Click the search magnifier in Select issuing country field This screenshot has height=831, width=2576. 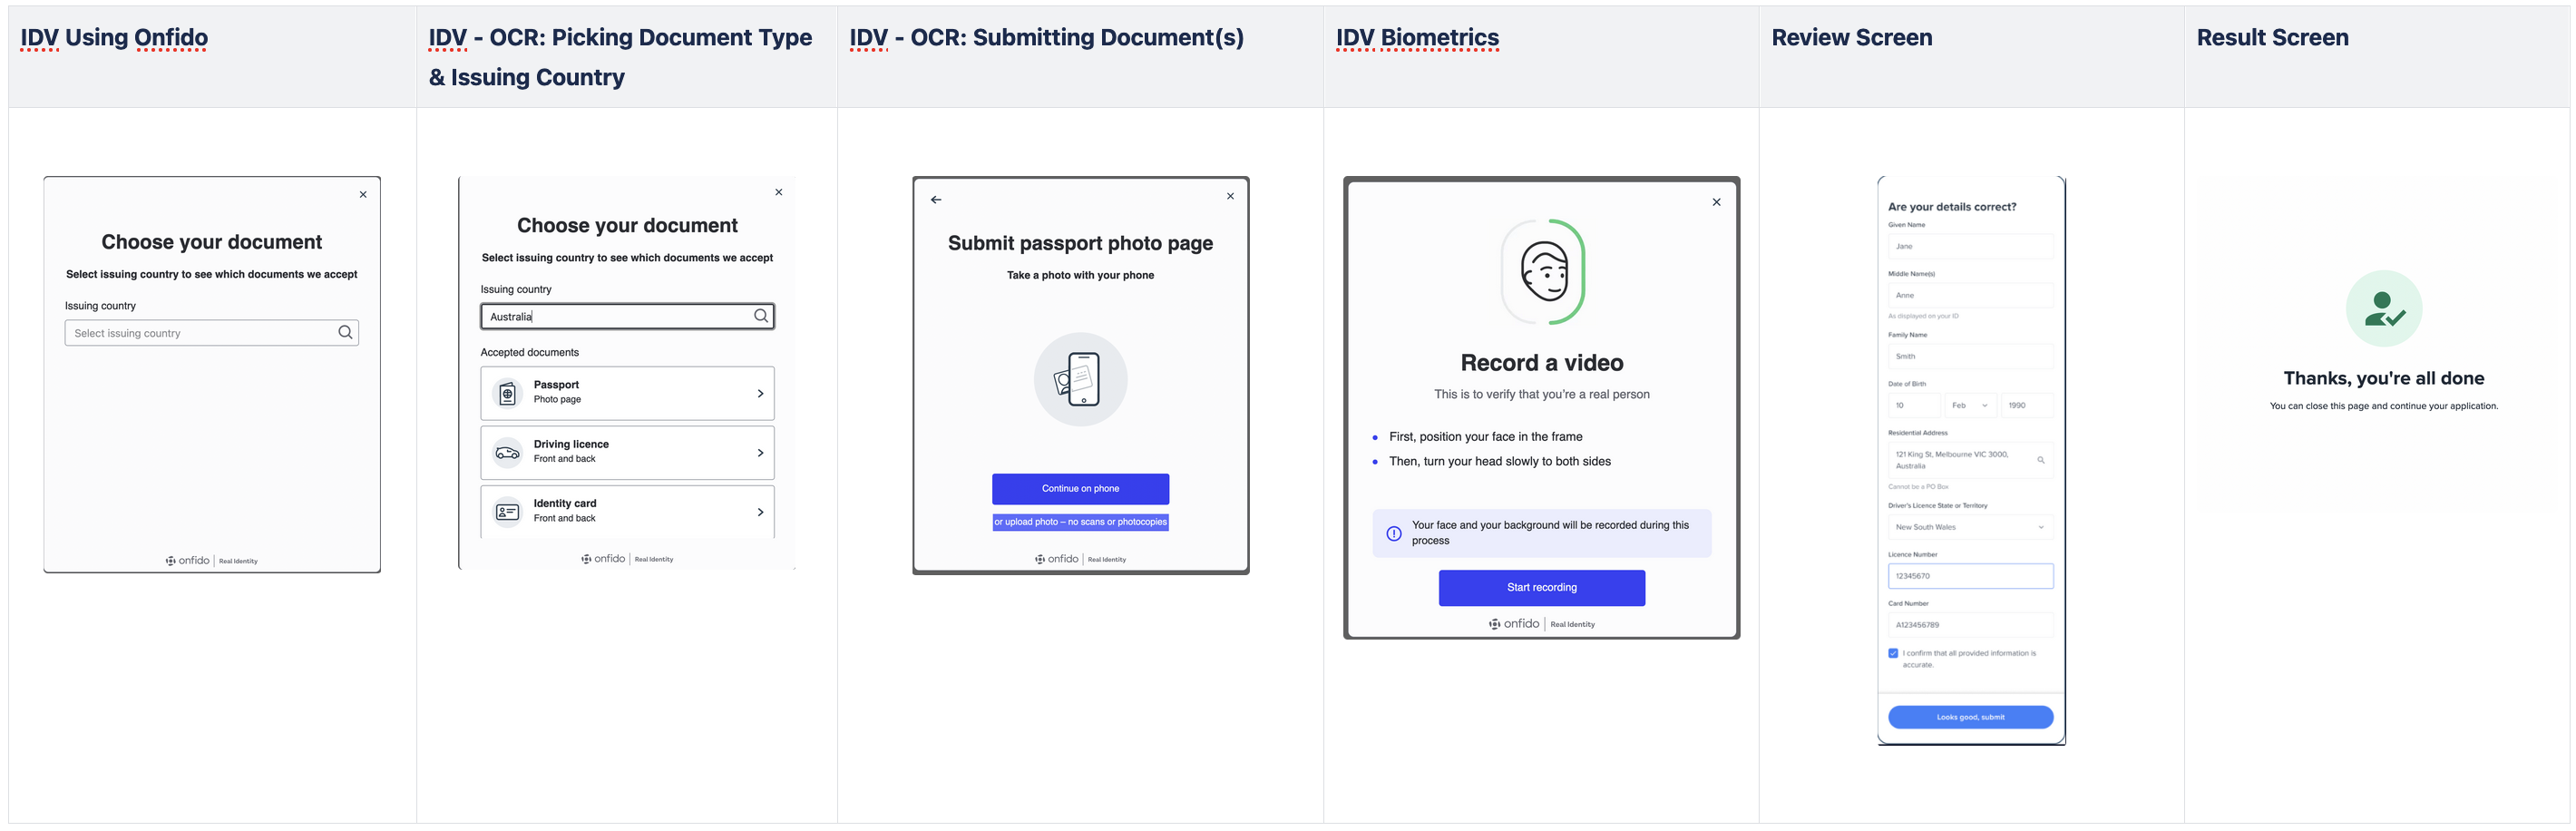345,332
